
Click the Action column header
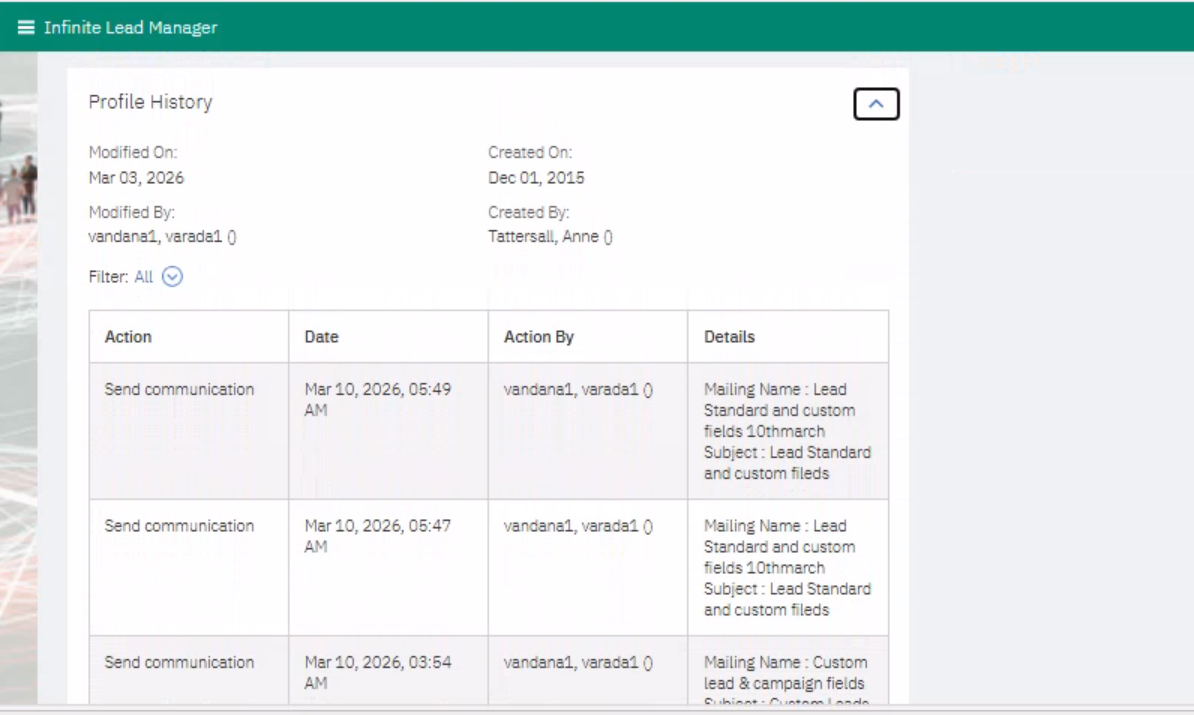(128, 337)
